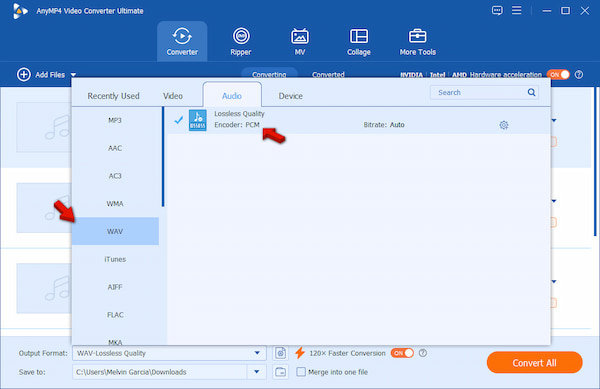This screenshot has width=600, height=389.
Task: Select Lossless Quality PCM preset
Action: (359, 120)
